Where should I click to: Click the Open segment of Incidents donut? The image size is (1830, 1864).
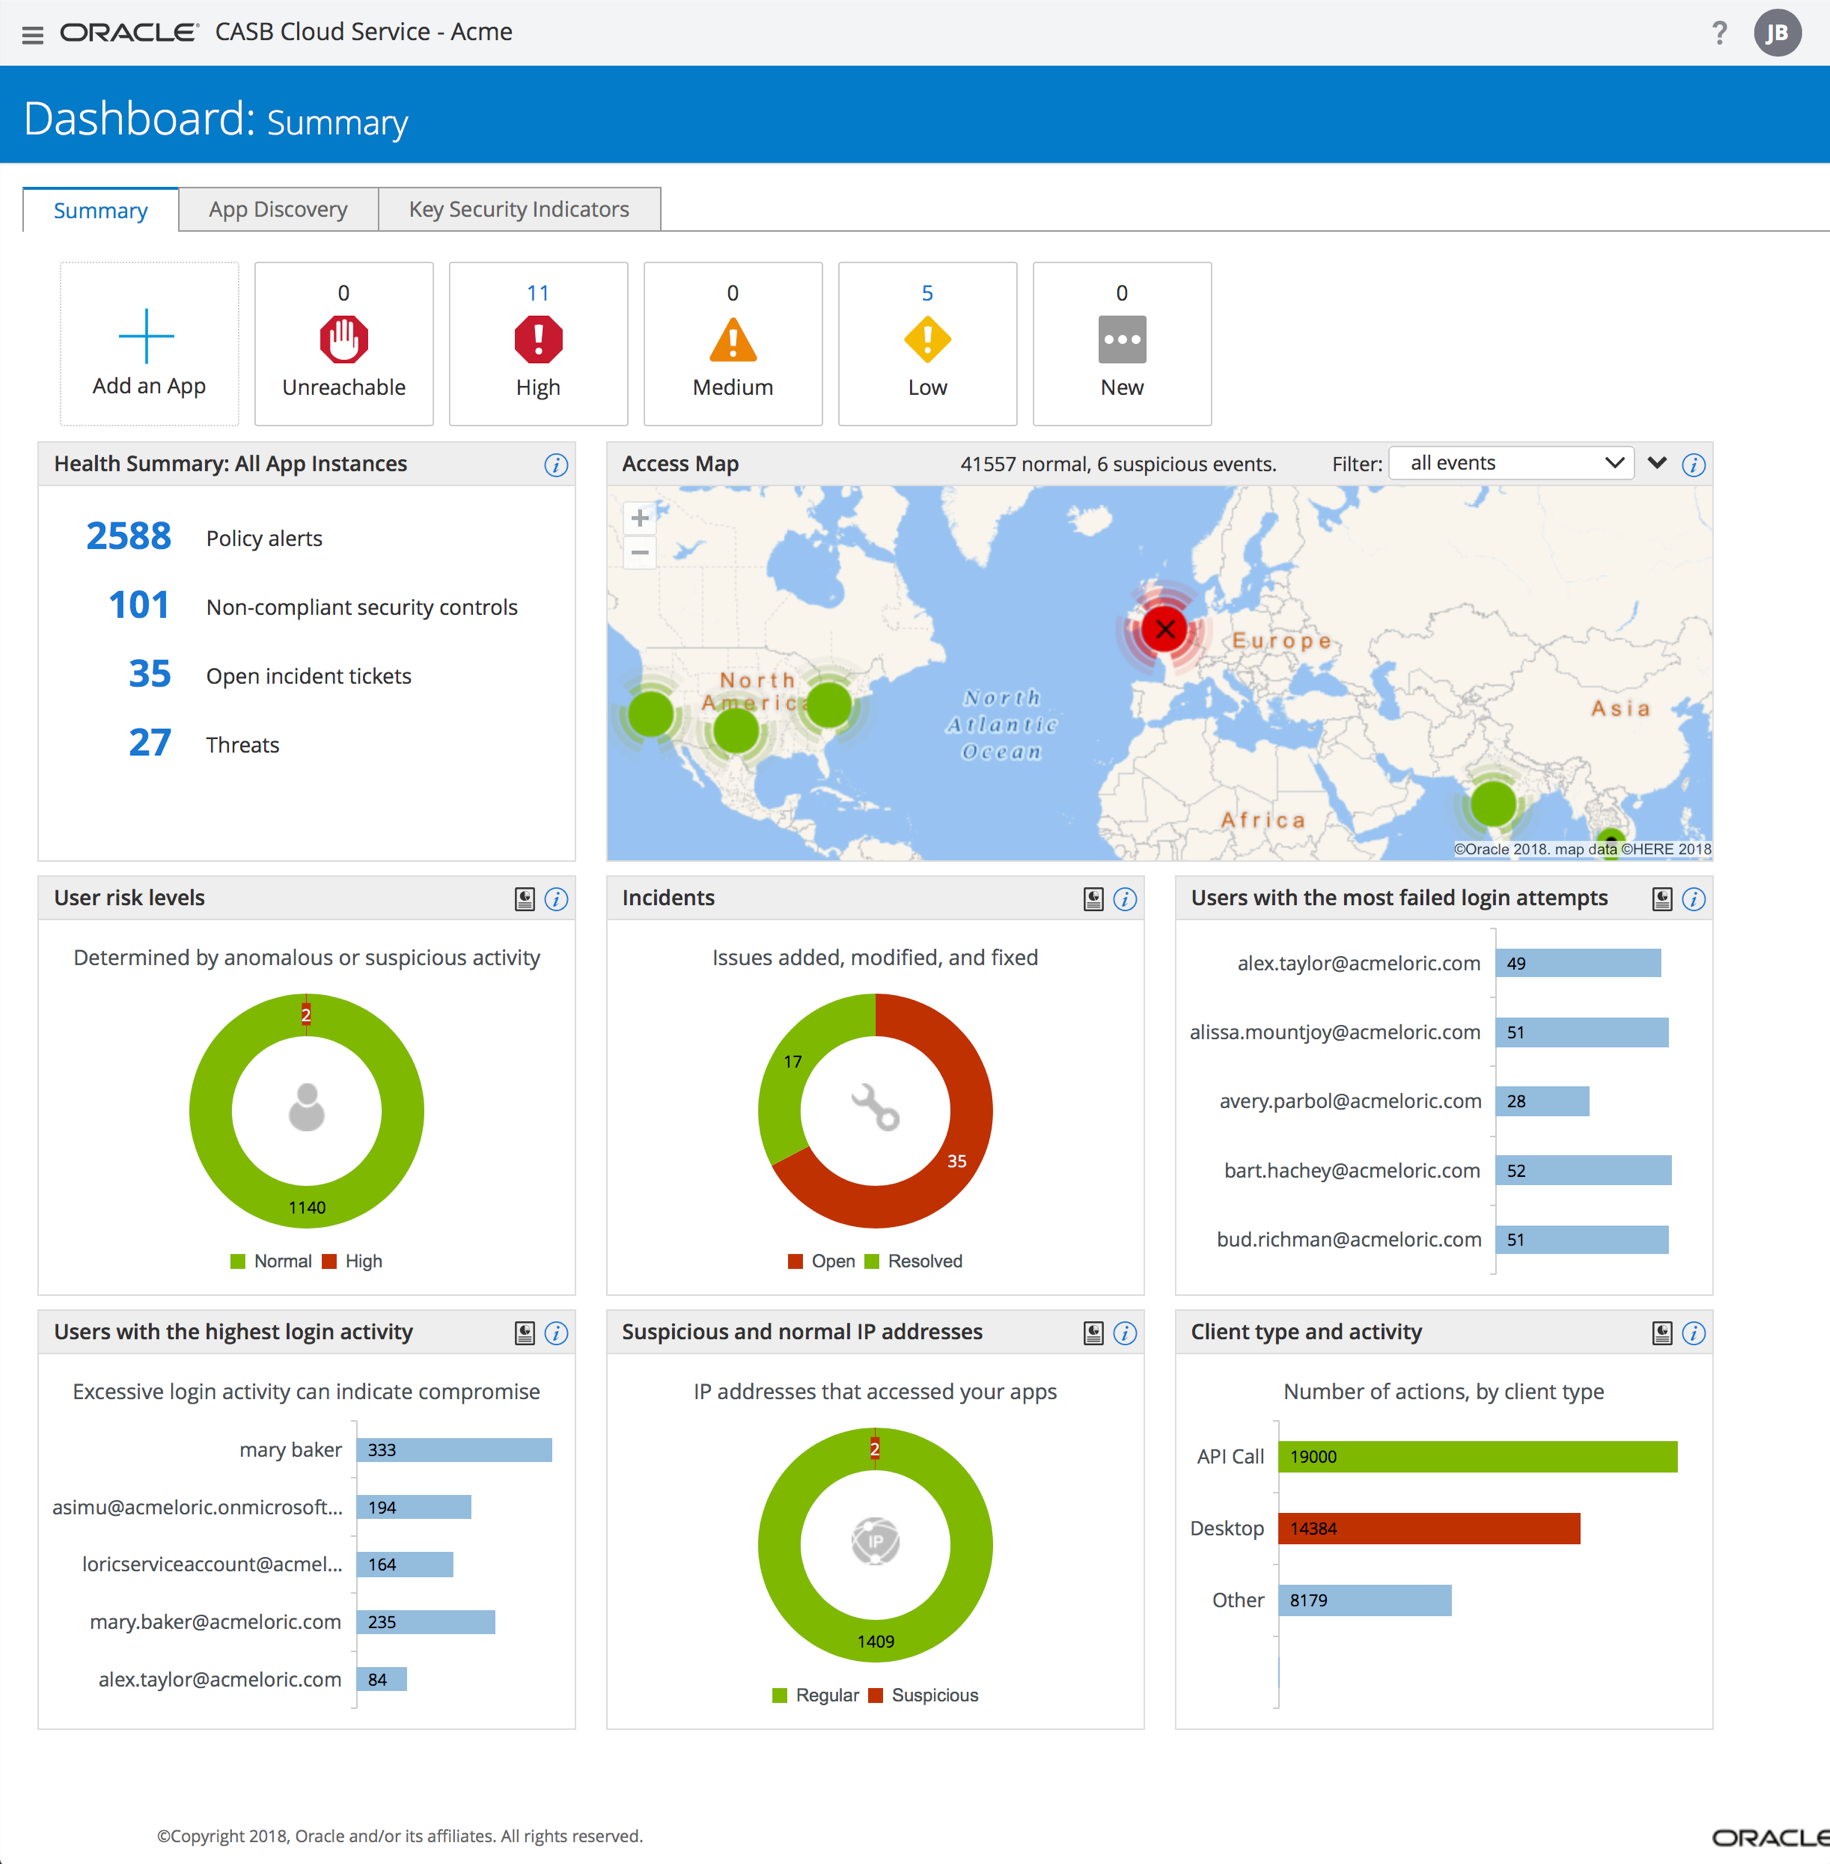pyautogui.click(x=955, y=1160)
